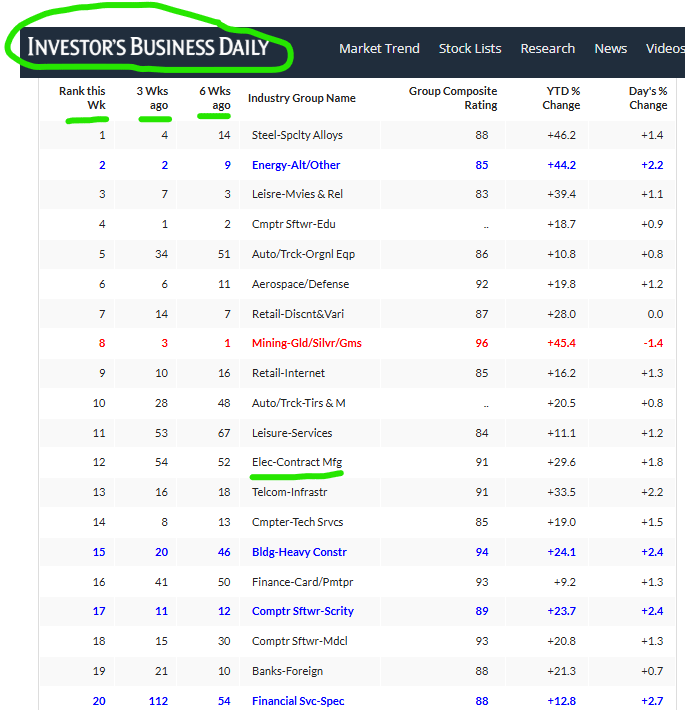685x710 pixels.
Task: Select Banks-Foreign group
Action: pos(287,671)
